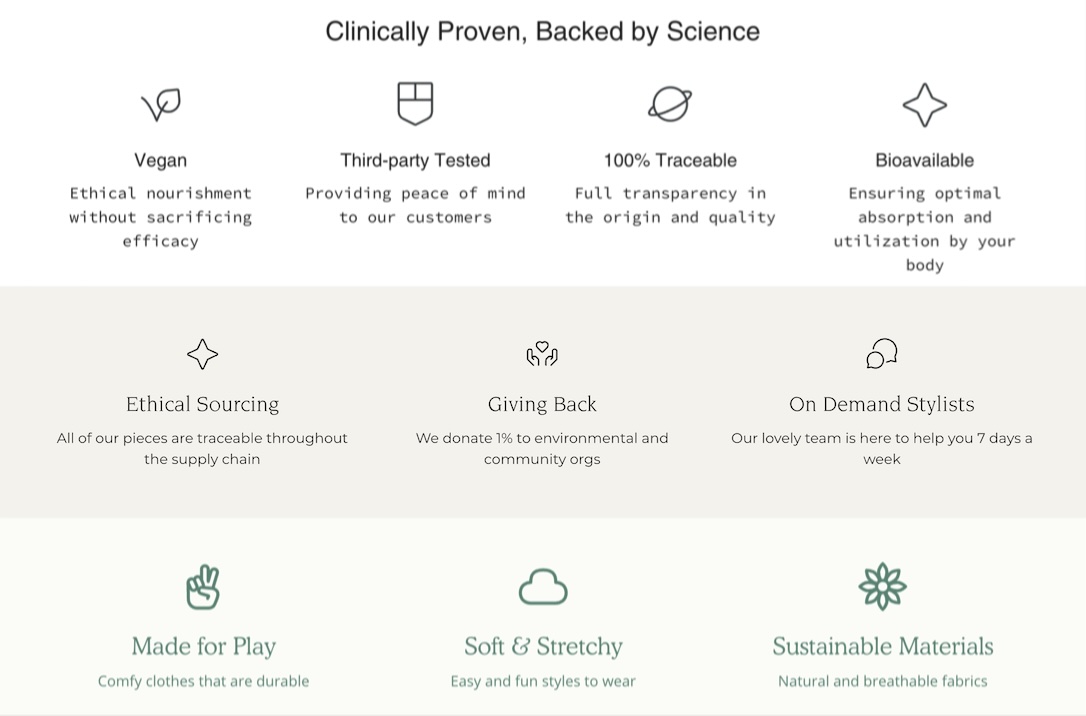Click the "Clinically Proven, Backed by Science" heading

(542, 31)
